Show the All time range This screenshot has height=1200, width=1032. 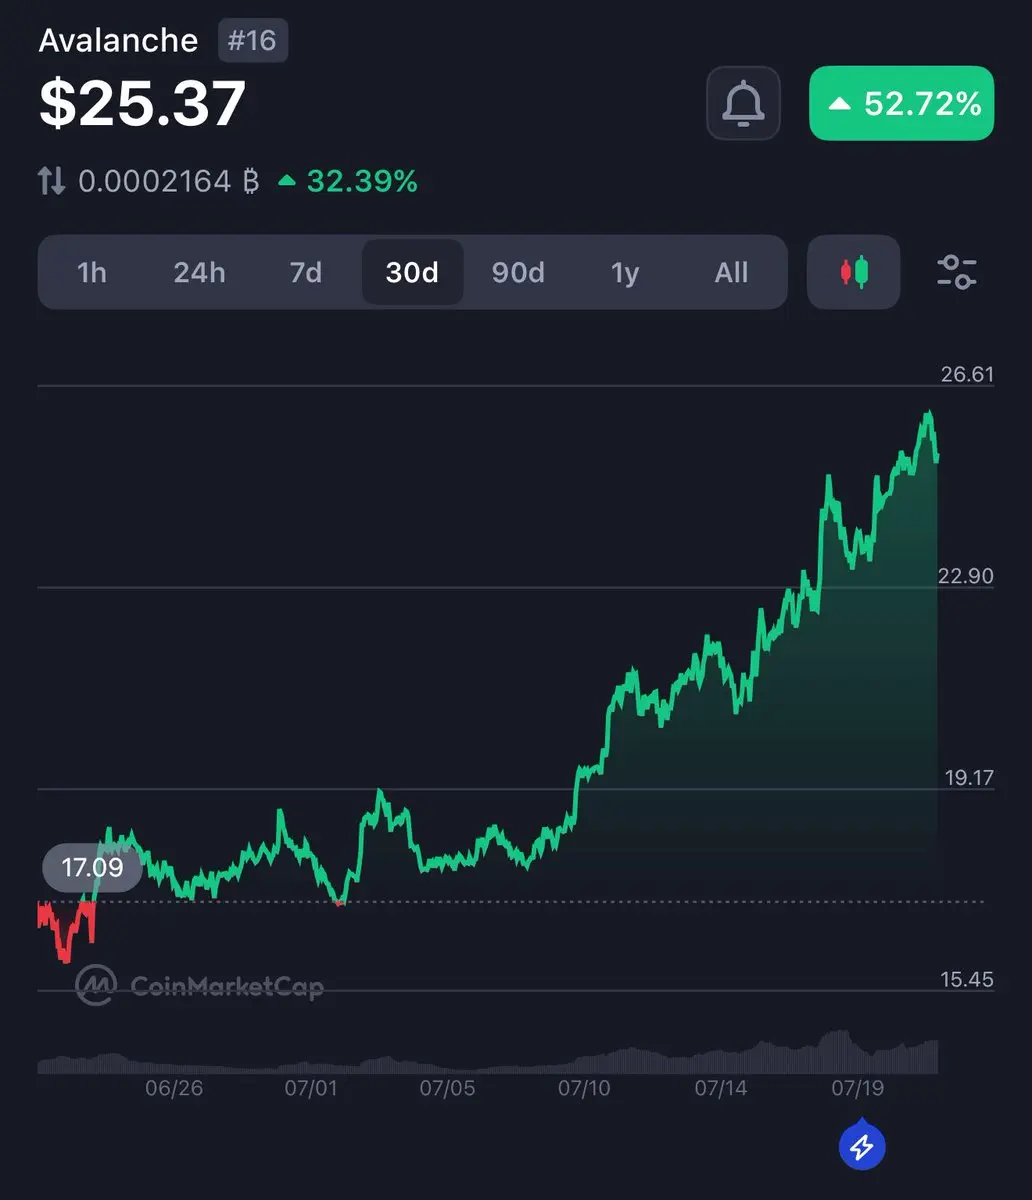pos(731,272)
